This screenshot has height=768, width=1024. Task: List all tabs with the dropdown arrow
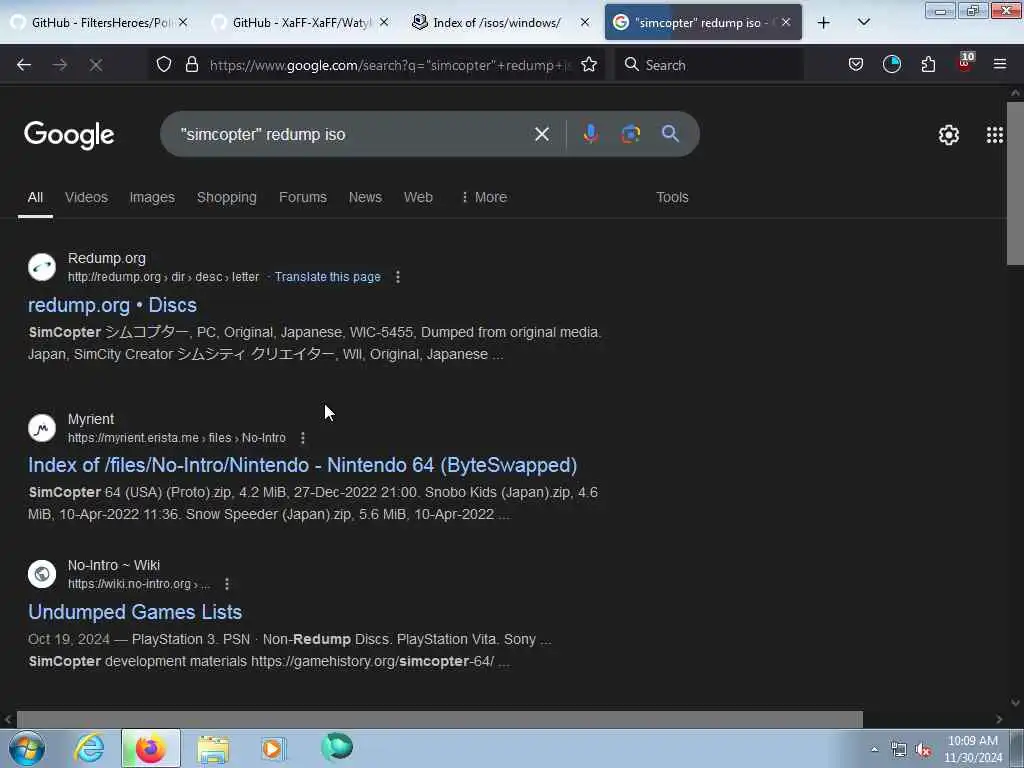(863, 23)
